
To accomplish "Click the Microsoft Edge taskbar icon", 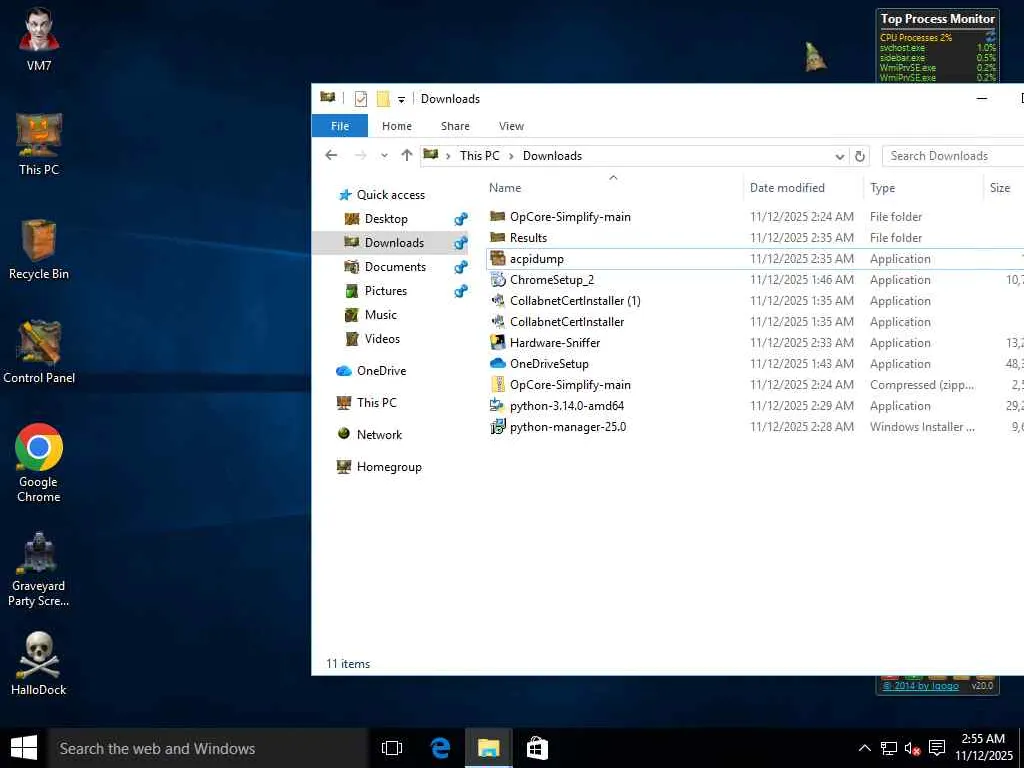I will click(x=440, y=748).
